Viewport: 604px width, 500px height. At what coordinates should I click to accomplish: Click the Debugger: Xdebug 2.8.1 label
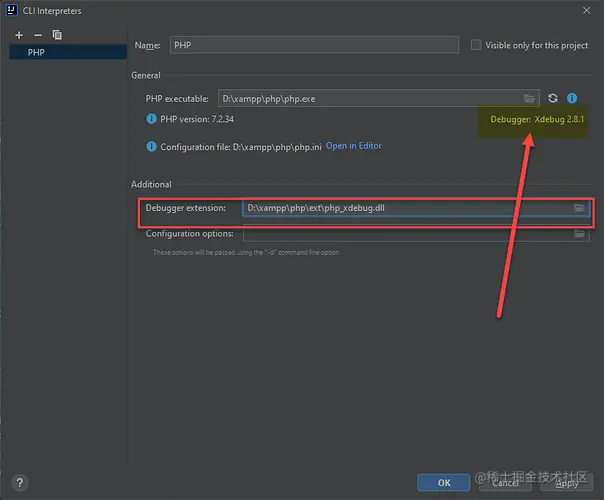coord(537,119)
